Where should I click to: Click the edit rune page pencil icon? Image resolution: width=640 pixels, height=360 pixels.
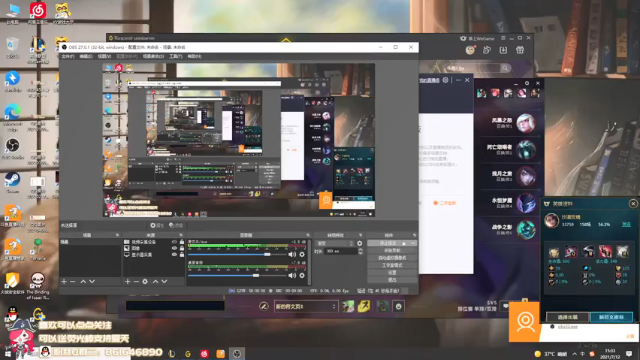pos(264,306)
